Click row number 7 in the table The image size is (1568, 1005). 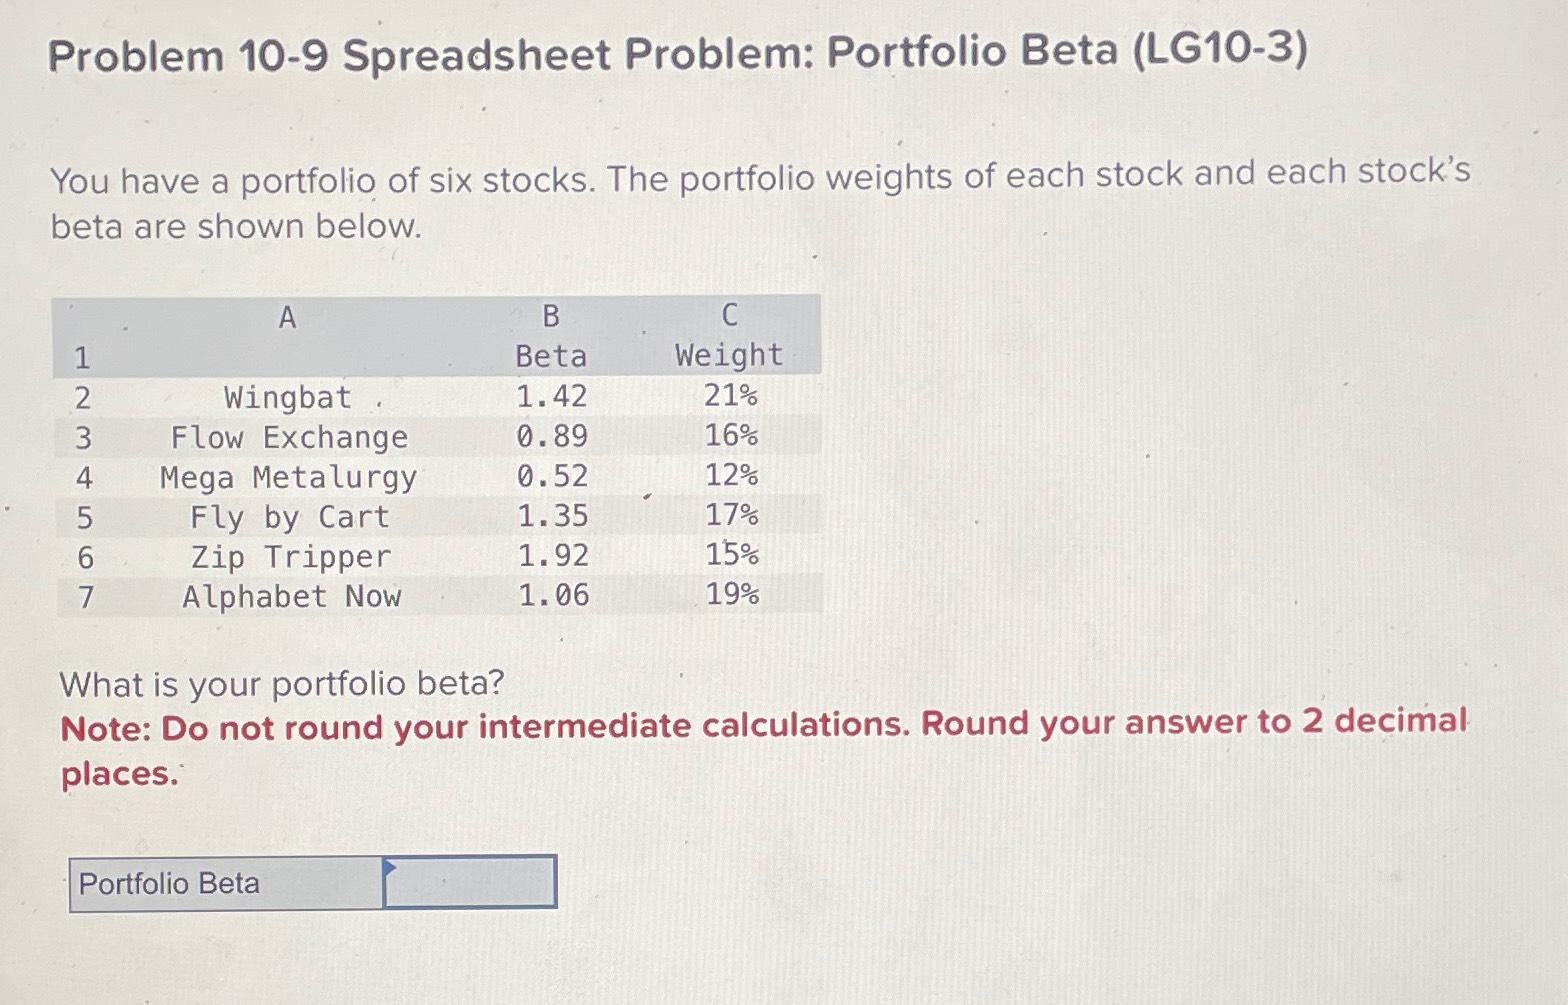click(x=83, y=597)
